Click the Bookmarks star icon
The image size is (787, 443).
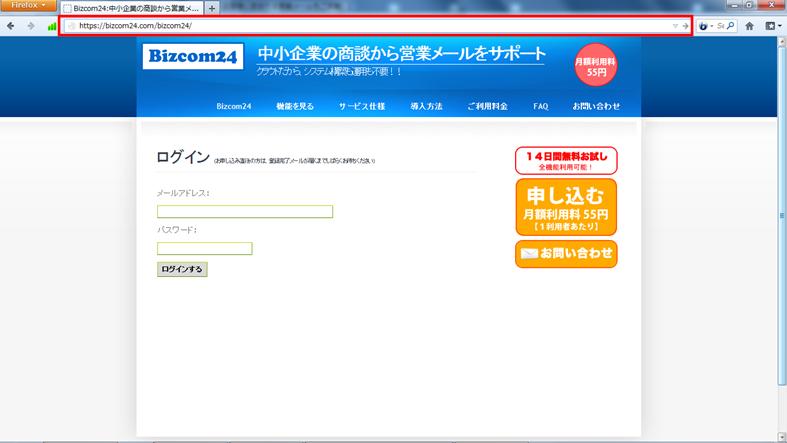tap(771, 26)
